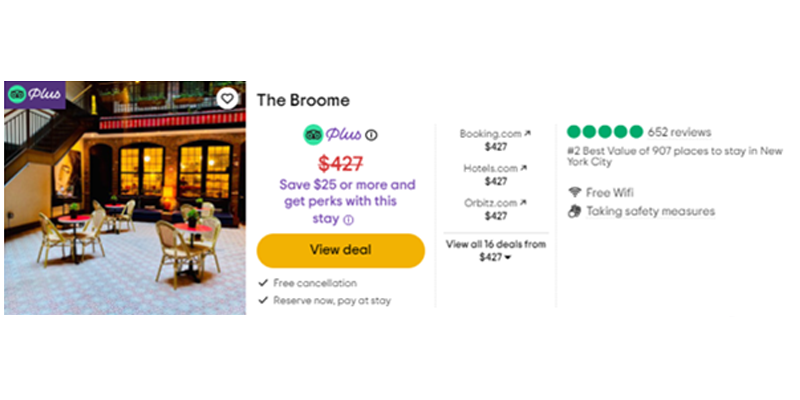Open Orbitz.com external link arrow
800x400 pixels.
(523, 203)
